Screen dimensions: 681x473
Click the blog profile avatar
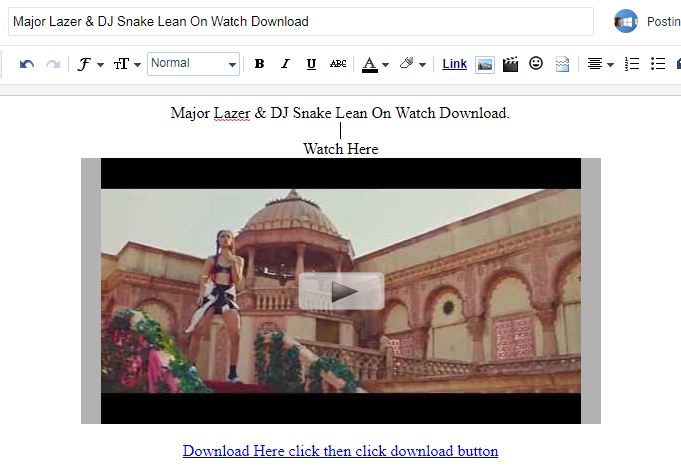[x=625, y=21]
